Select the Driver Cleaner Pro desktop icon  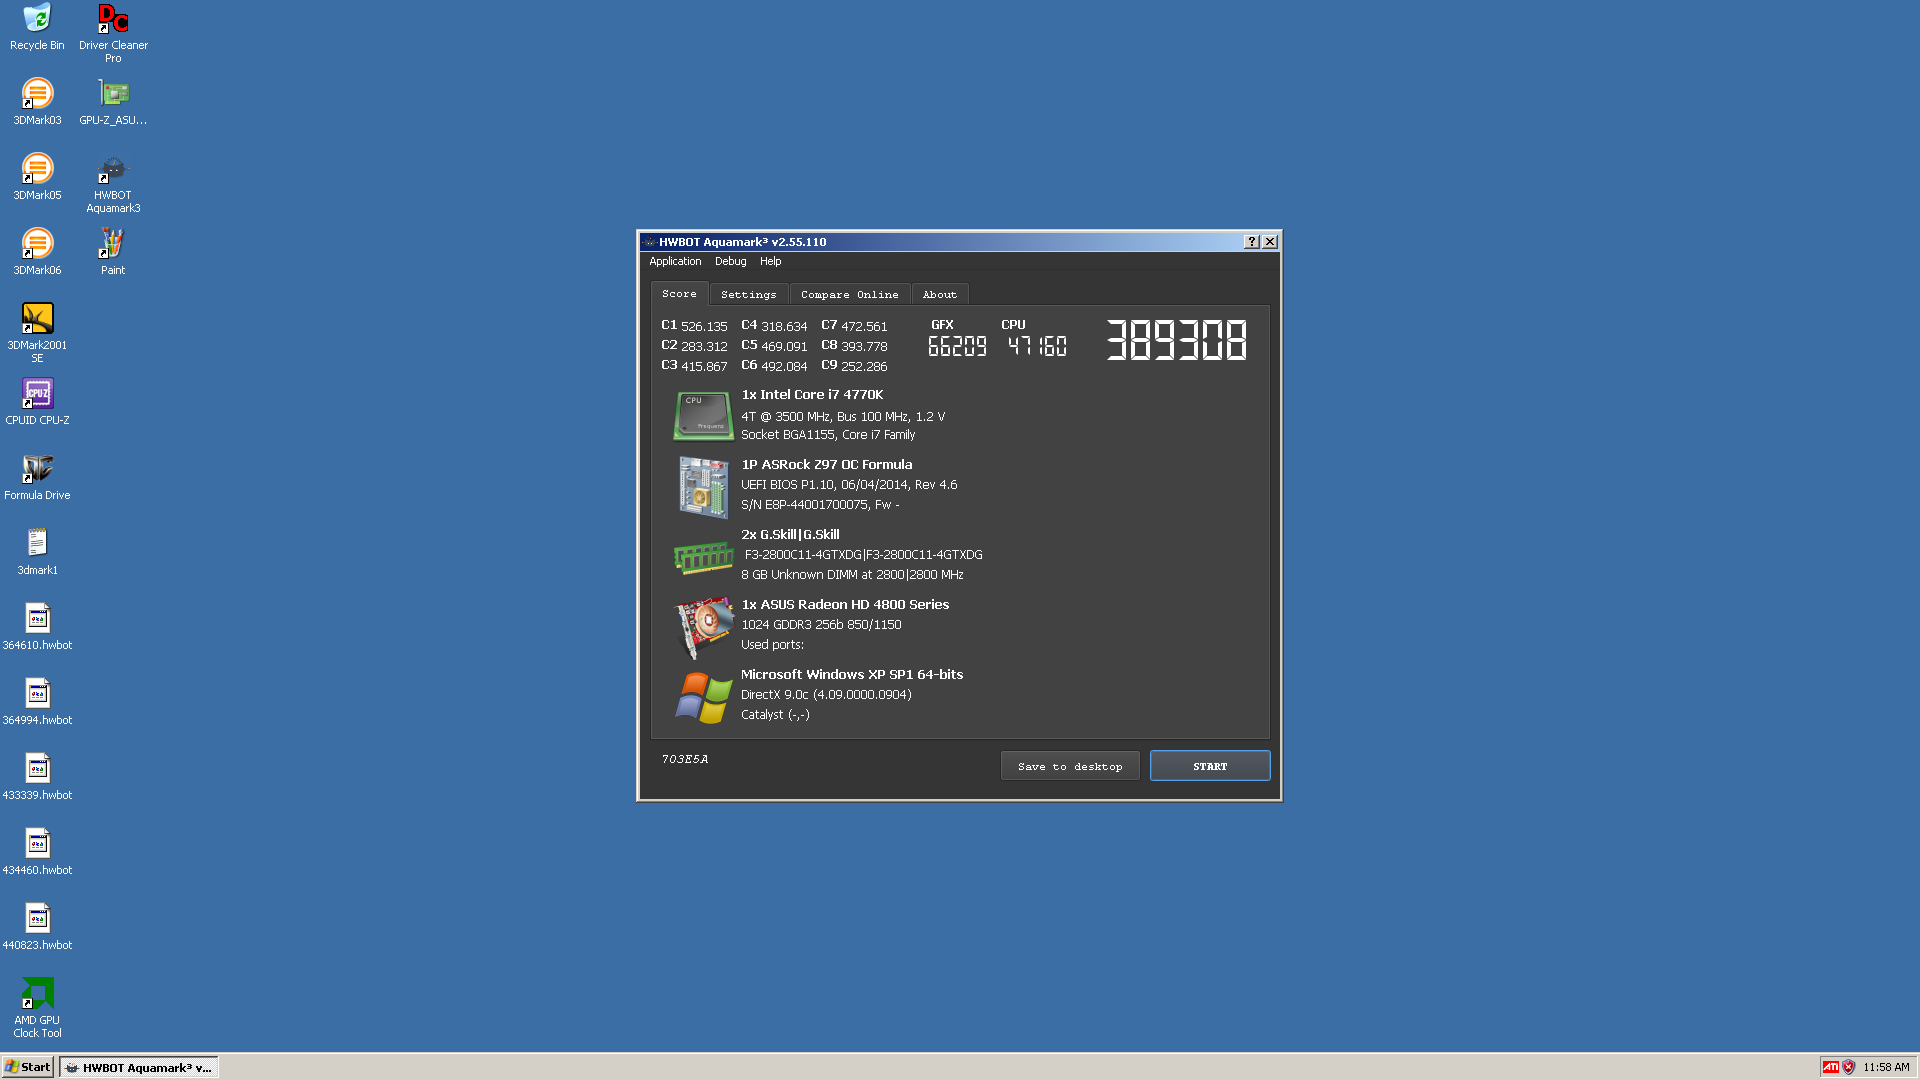[113, 33]
